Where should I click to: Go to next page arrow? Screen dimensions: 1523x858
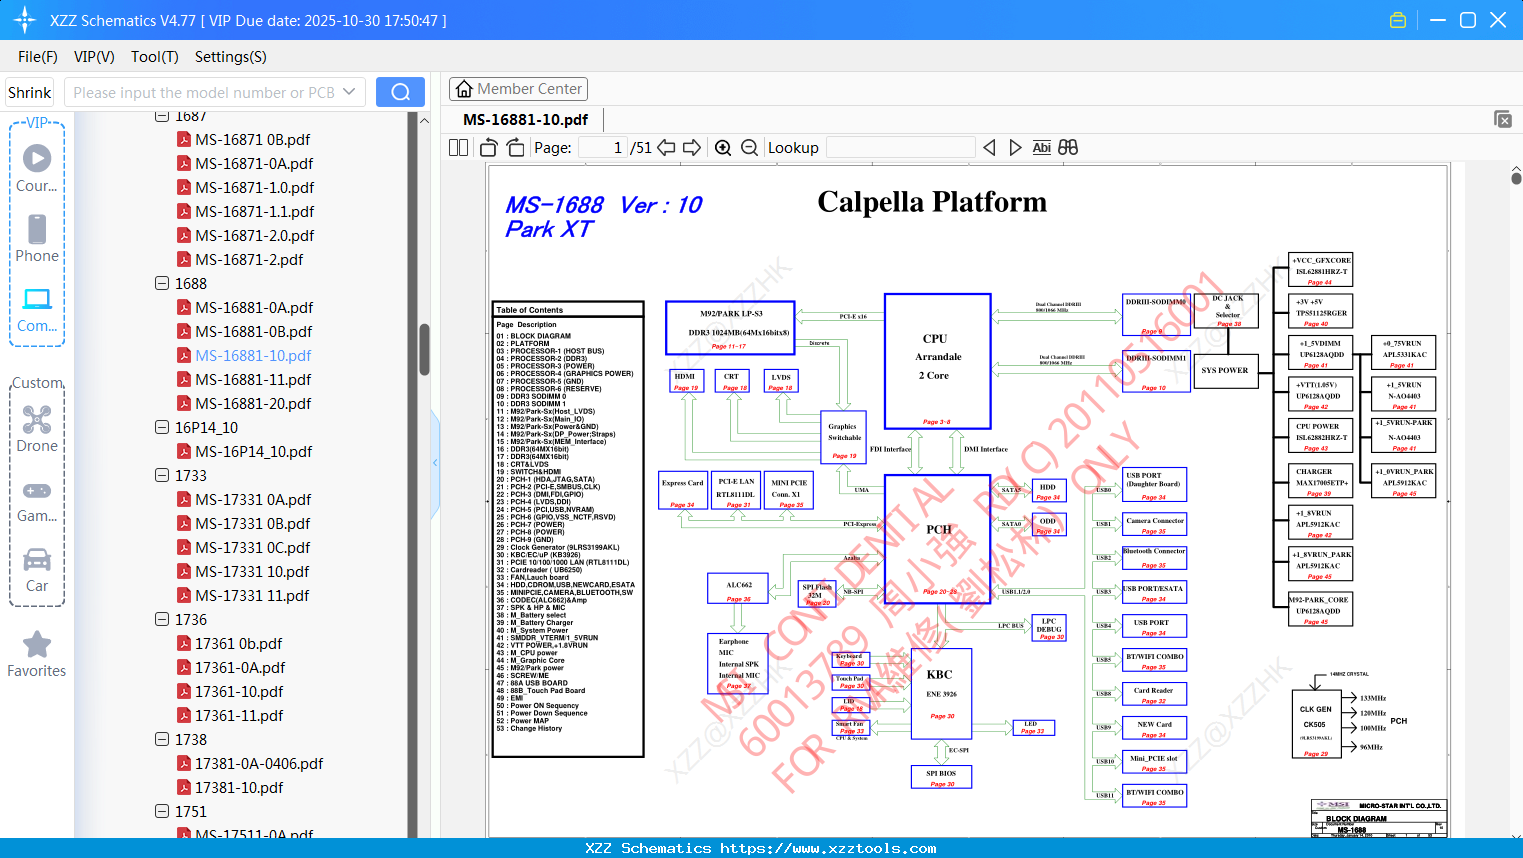692,147
